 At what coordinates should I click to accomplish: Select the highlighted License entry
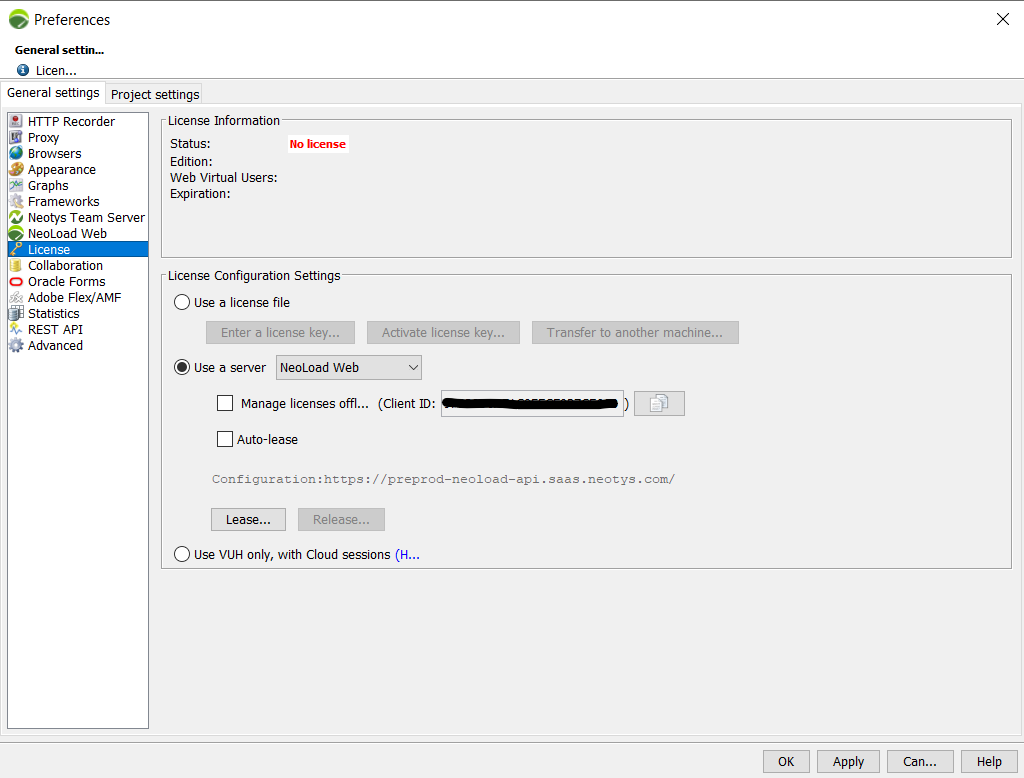point(78,250)
